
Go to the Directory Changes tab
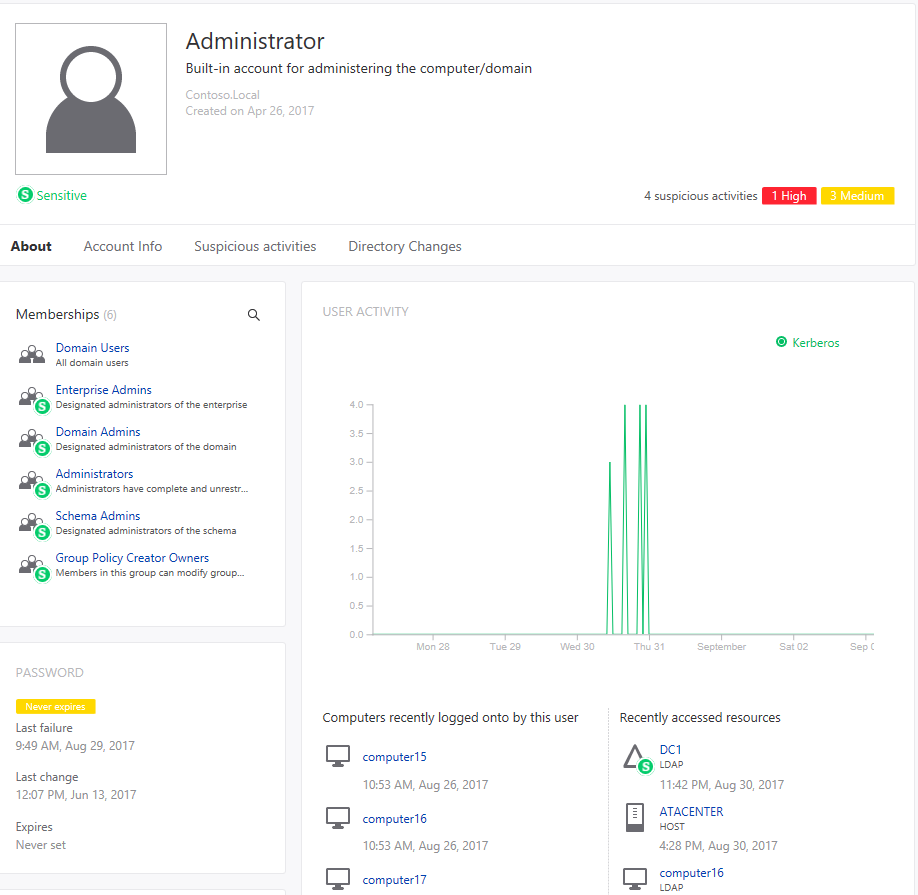(x=405, y=246)
